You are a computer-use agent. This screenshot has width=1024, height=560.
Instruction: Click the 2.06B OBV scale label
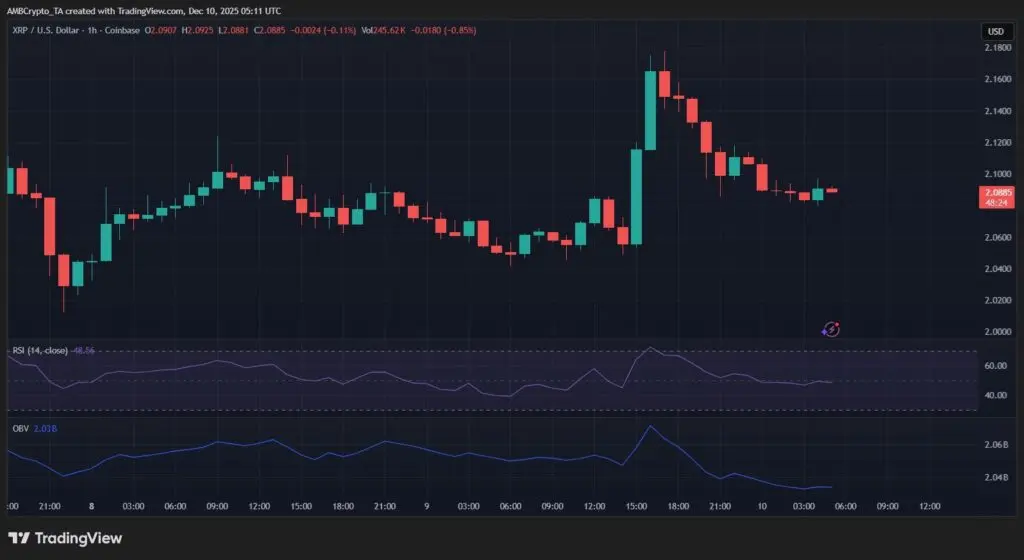tap(996, 444)
